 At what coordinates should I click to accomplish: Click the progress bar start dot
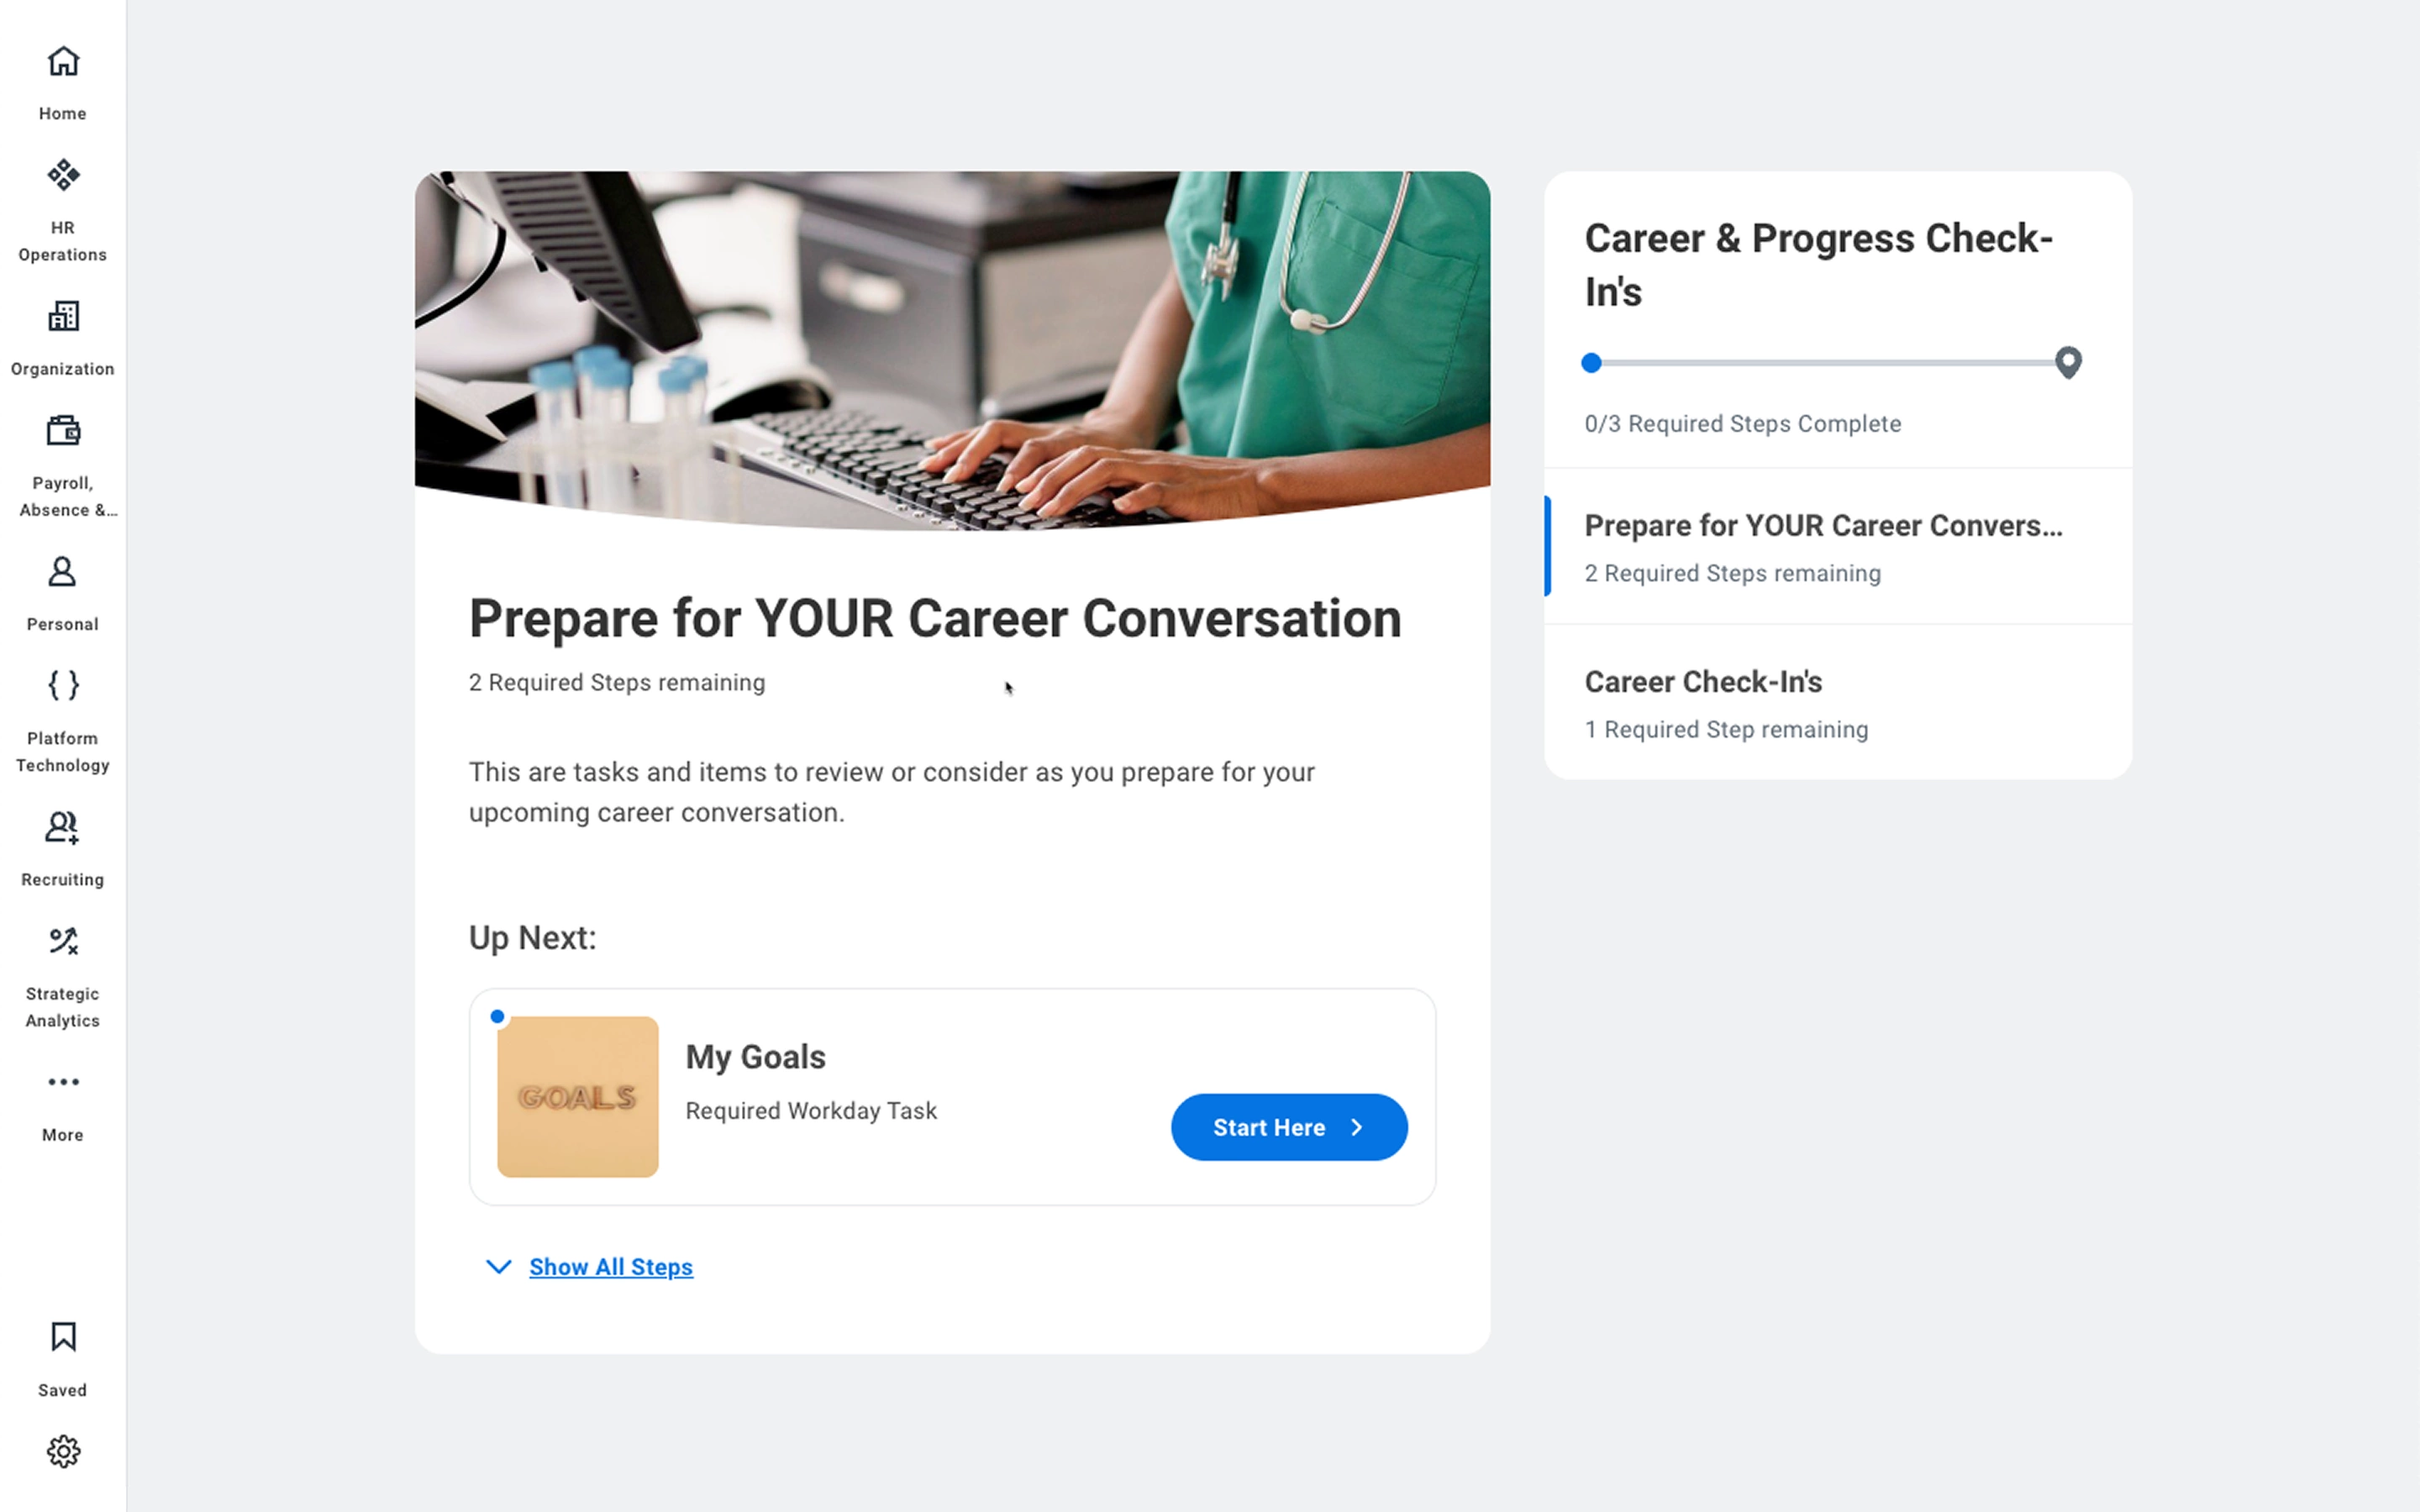[1591, 363]
